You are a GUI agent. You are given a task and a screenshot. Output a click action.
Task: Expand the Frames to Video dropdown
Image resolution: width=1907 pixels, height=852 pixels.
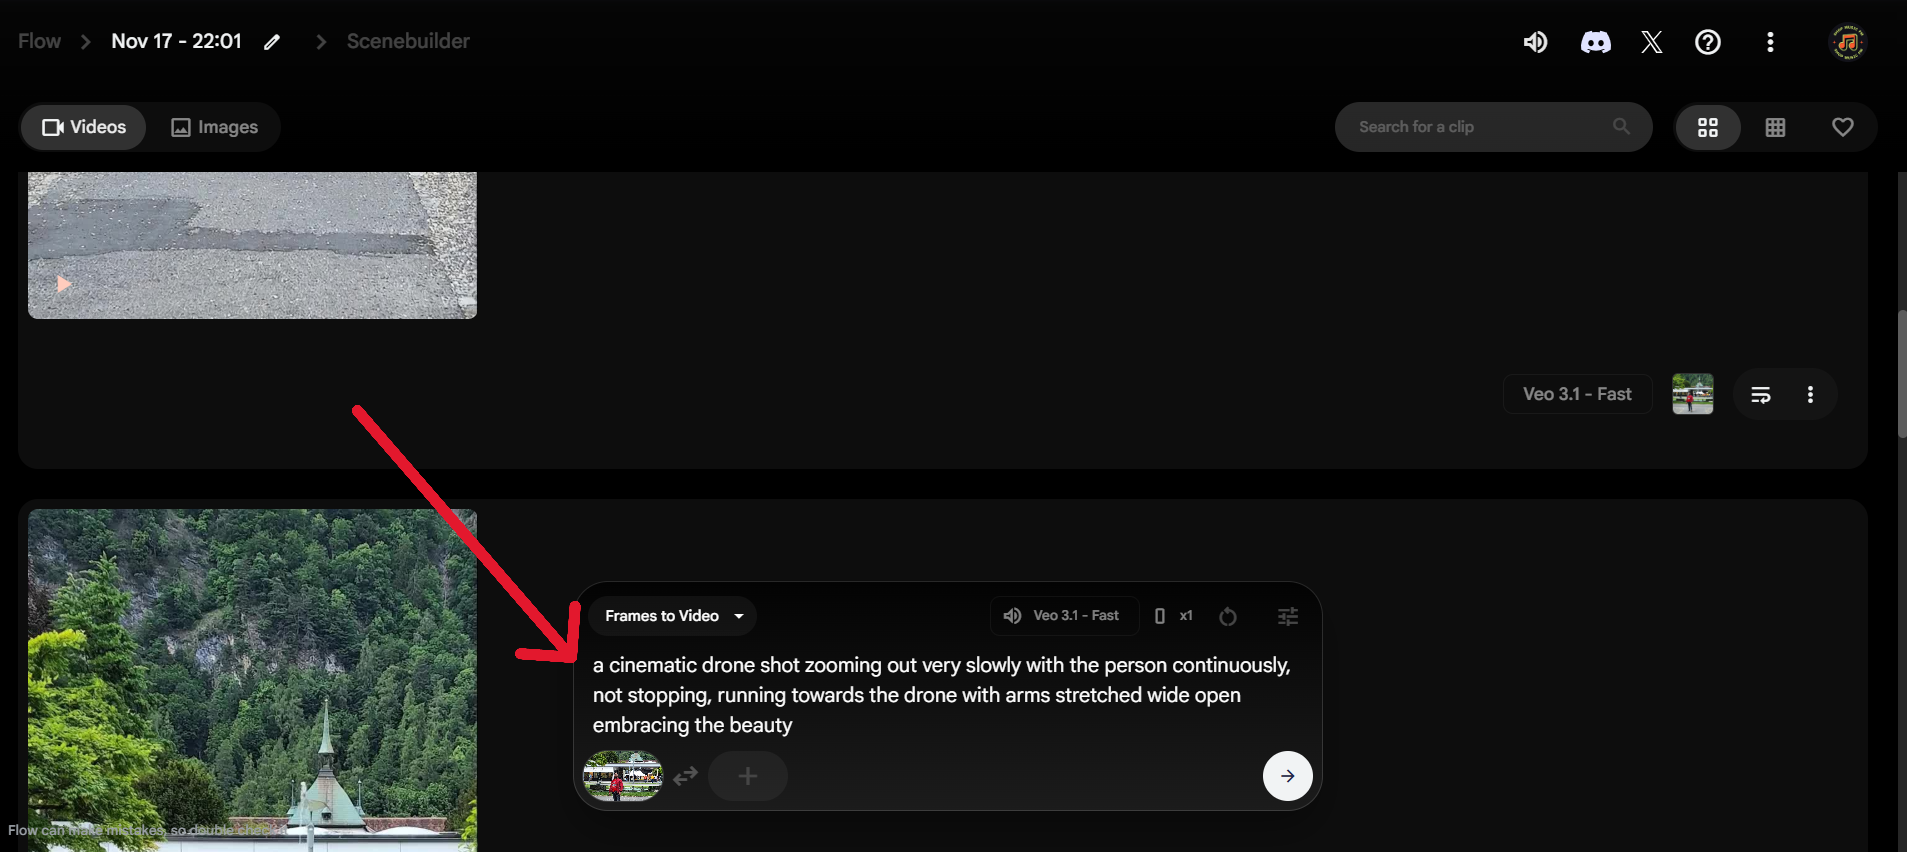click(673, 616)
